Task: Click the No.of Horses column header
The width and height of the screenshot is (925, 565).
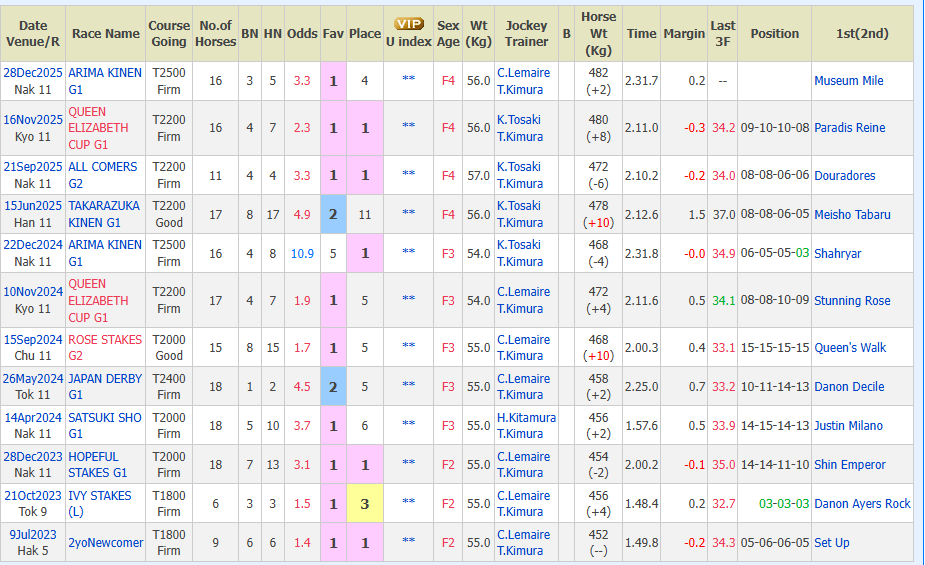Action: pos(215,34)
